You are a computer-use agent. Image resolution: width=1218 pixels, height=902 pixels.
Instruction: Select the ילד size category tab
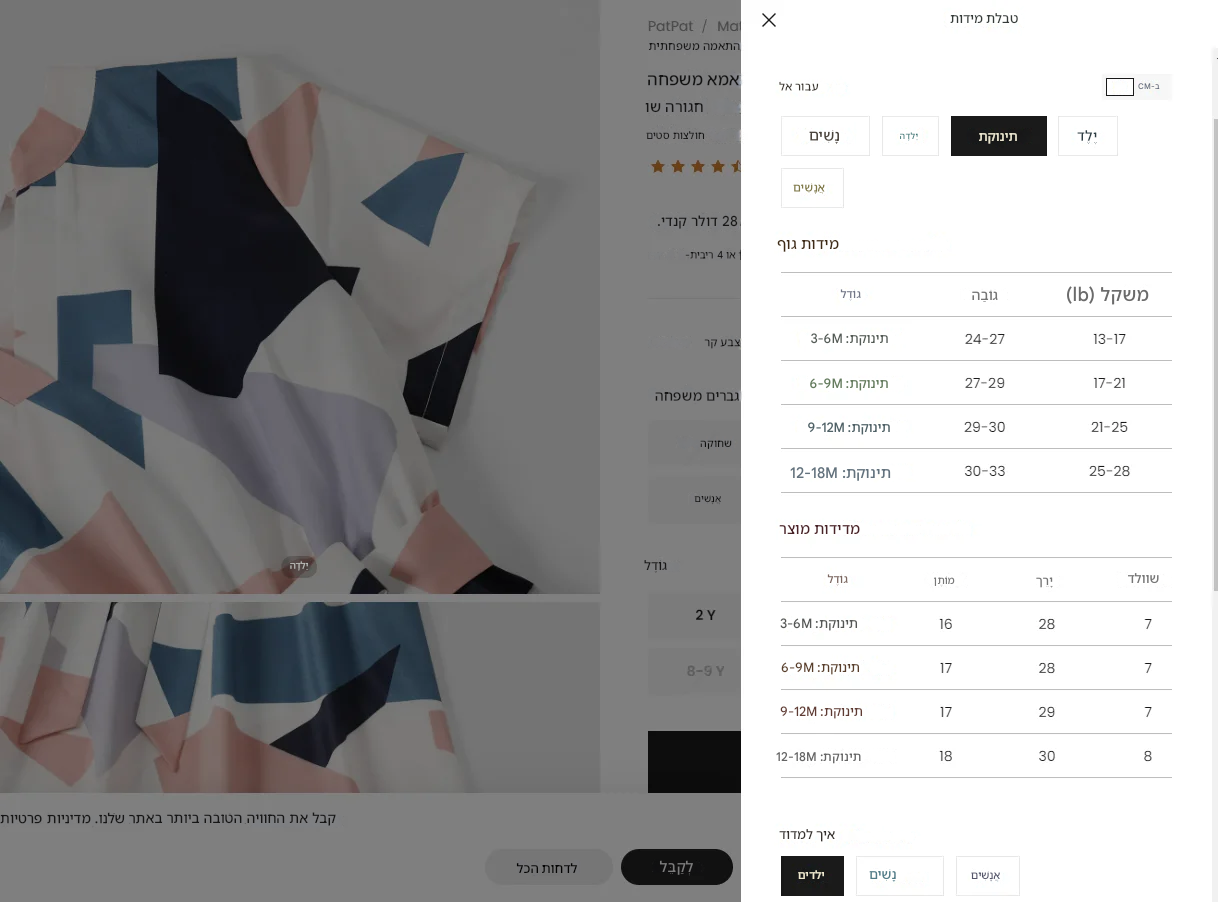click(x=1088, y=136)
